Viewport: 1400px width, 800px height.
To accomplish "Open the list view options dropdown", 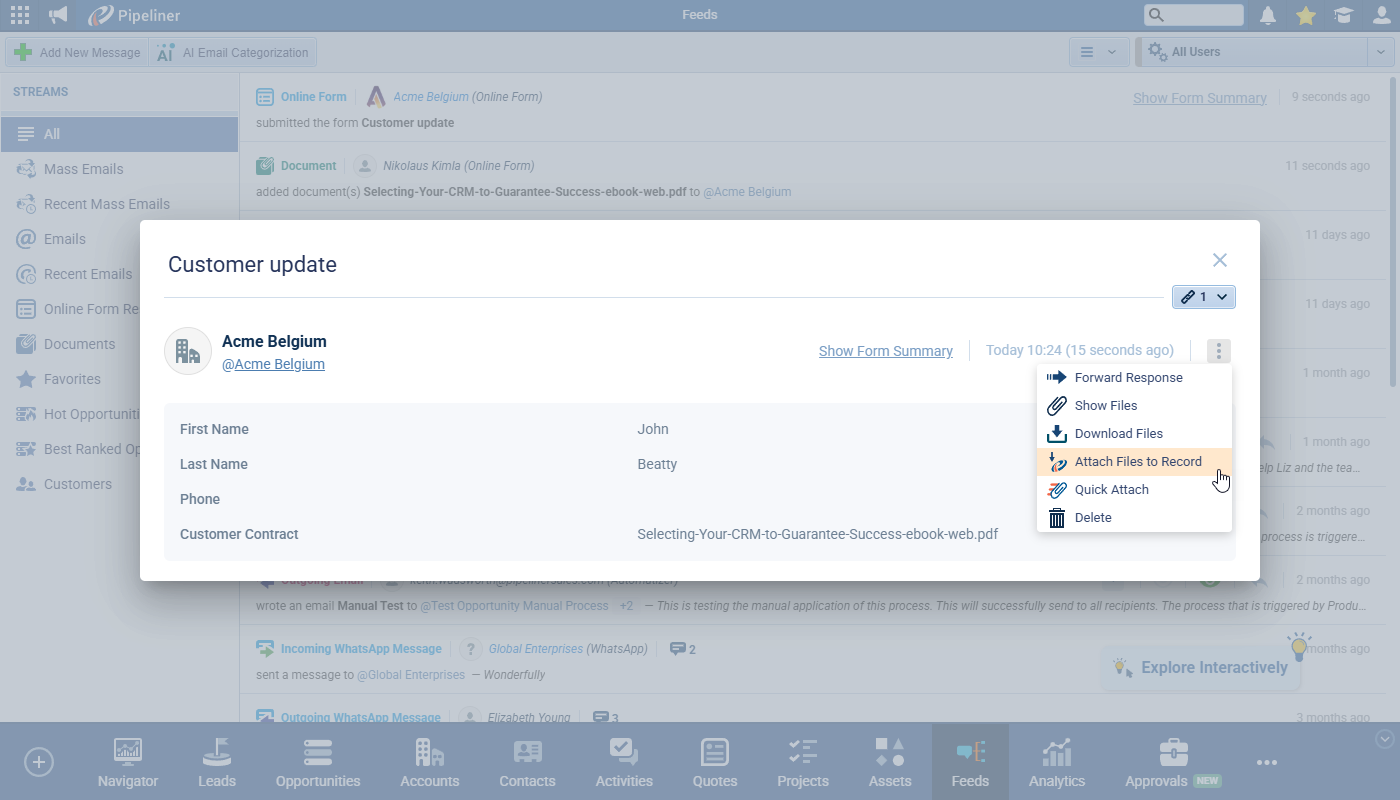I will point(1099,52).
